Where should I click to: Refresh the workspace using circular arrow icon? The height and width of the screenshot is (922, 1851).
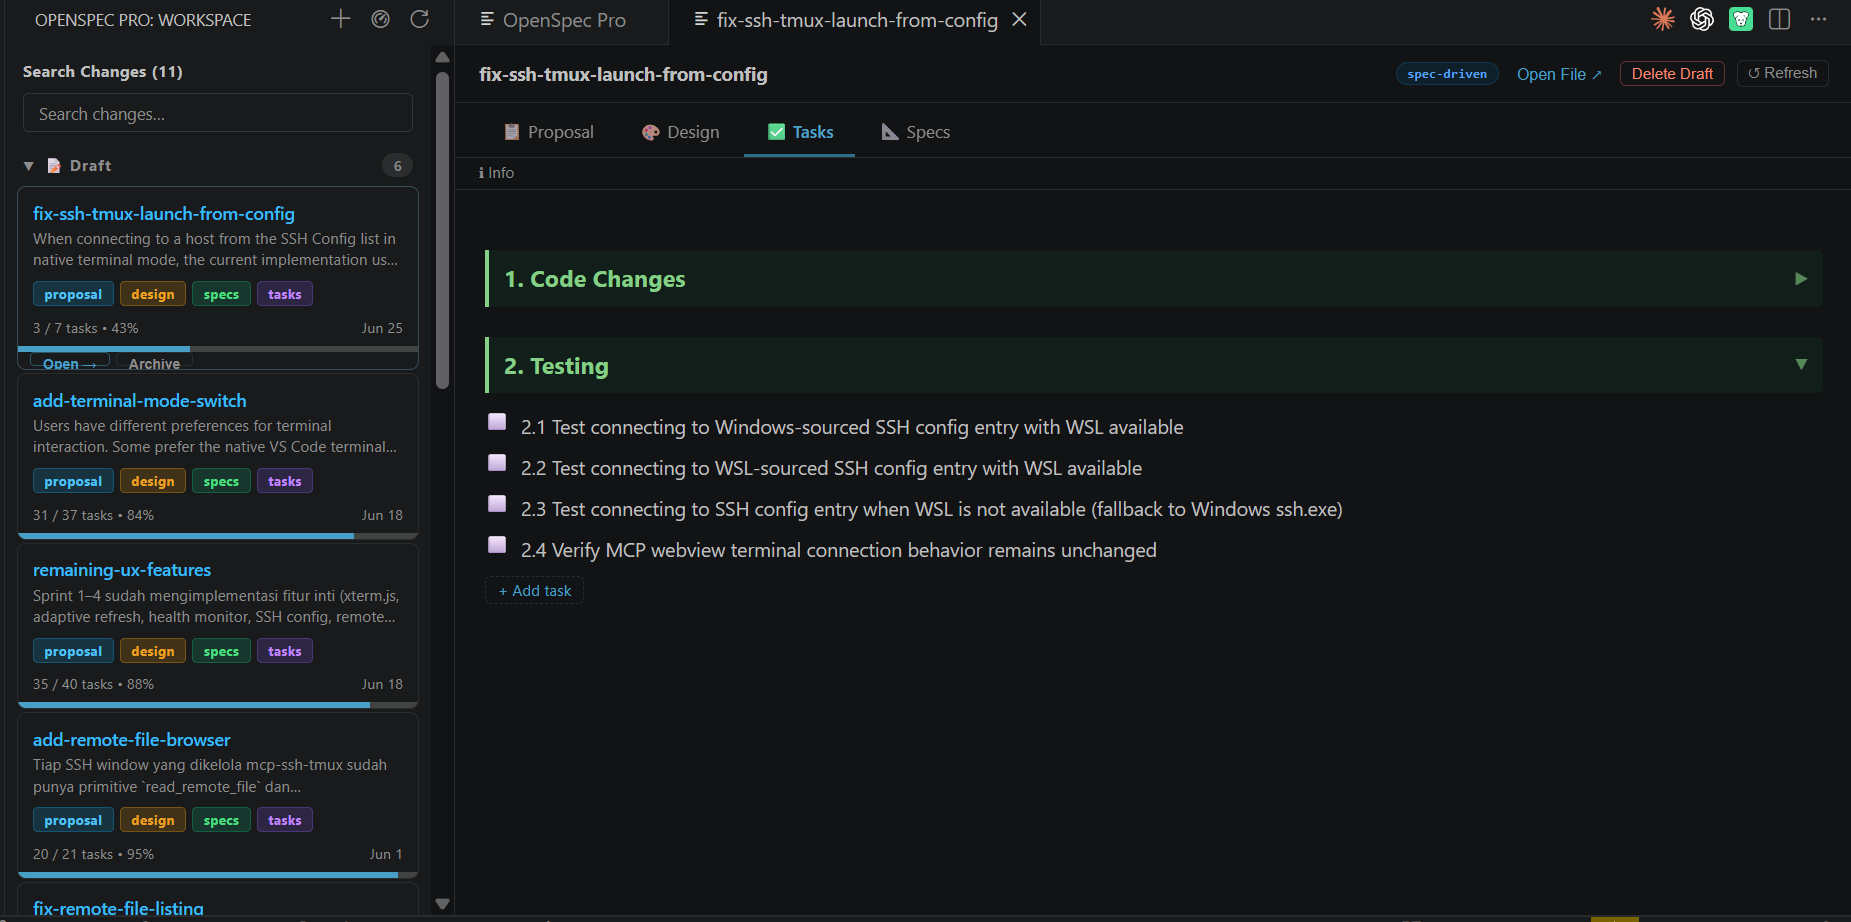(x=420, y=19)
